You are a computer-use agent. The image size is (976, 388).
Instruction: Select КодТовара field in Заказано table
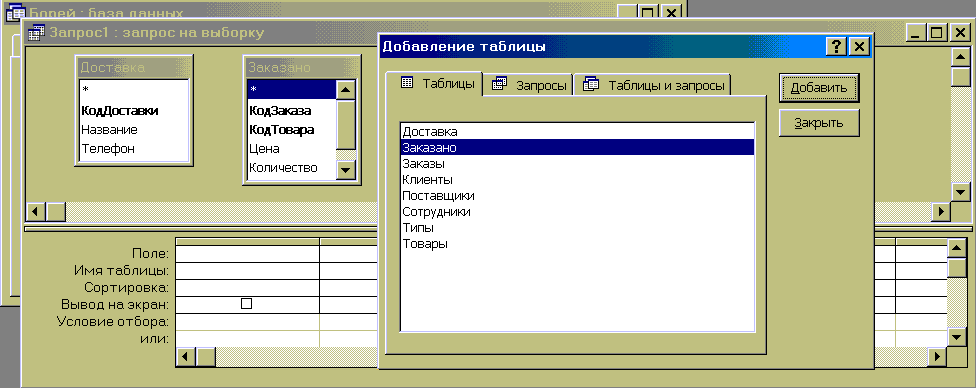coord(291,130)
